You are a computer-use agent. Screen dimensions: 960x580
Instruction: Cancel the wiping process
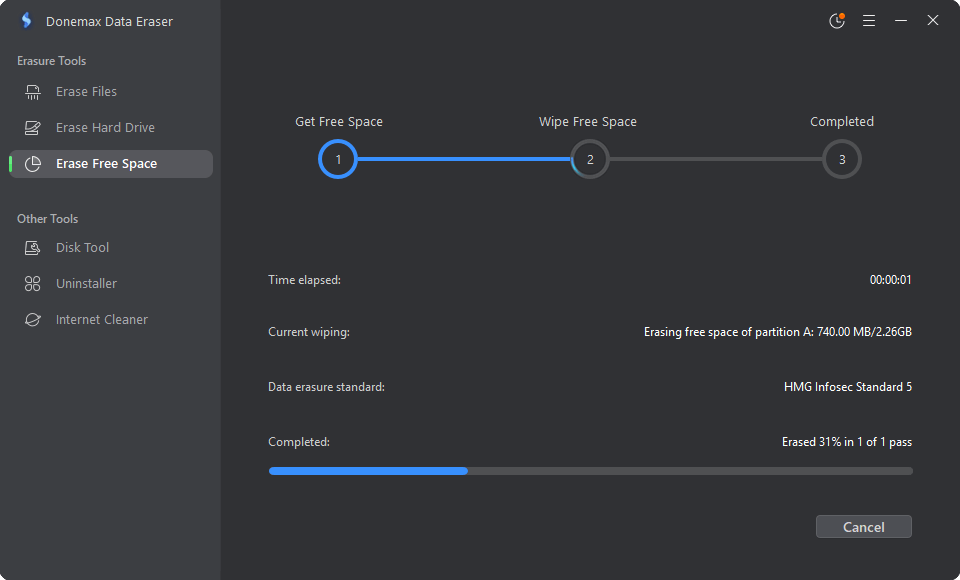(x=863, y=527)
